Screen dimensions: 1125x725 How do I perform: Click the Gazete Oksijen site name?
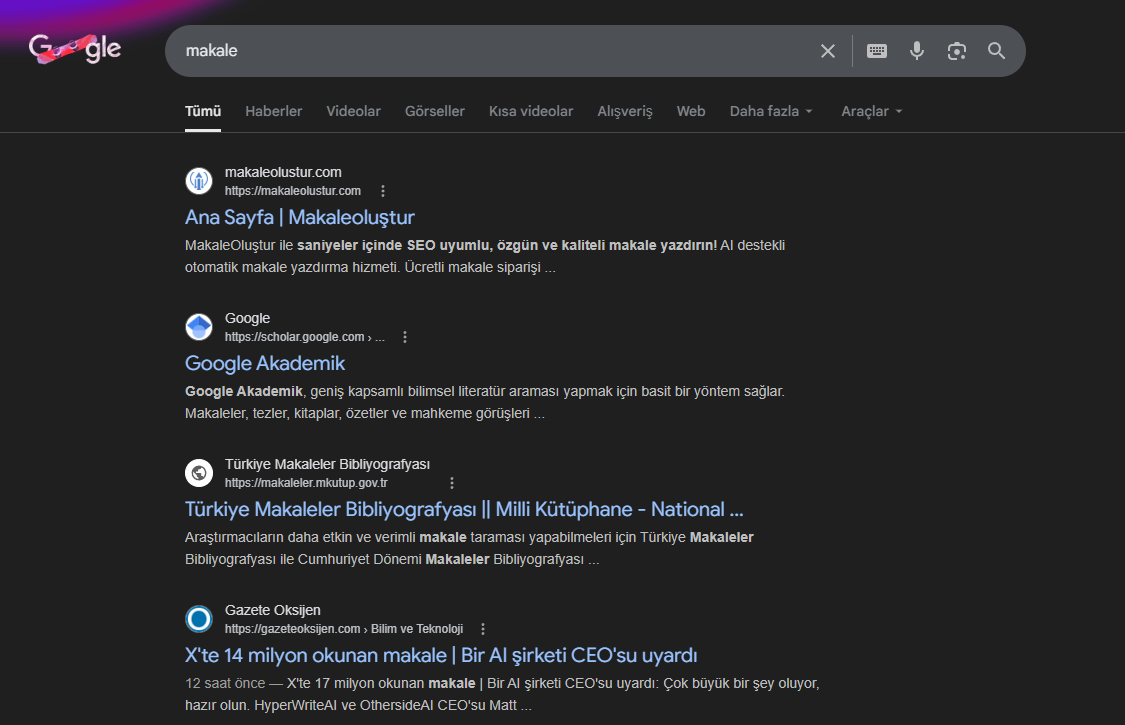pos(273,610)
